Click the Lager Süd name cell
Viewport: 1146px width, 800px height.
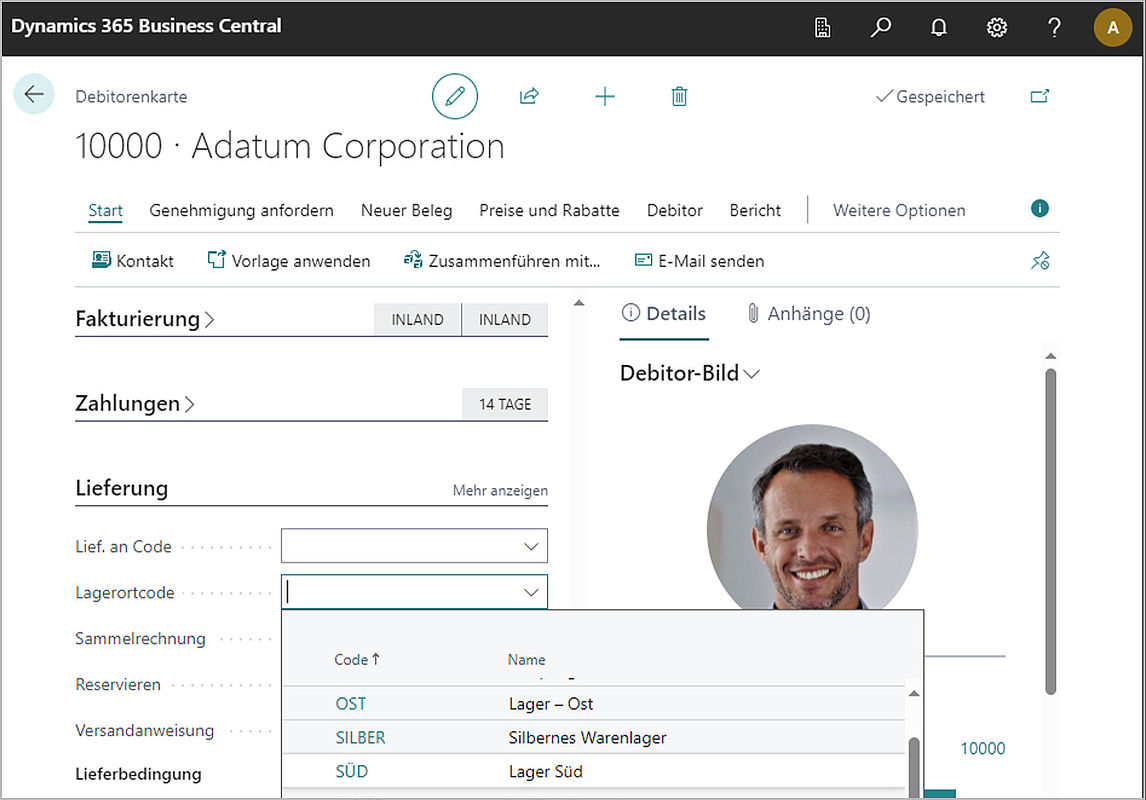[x=546, y=772]
